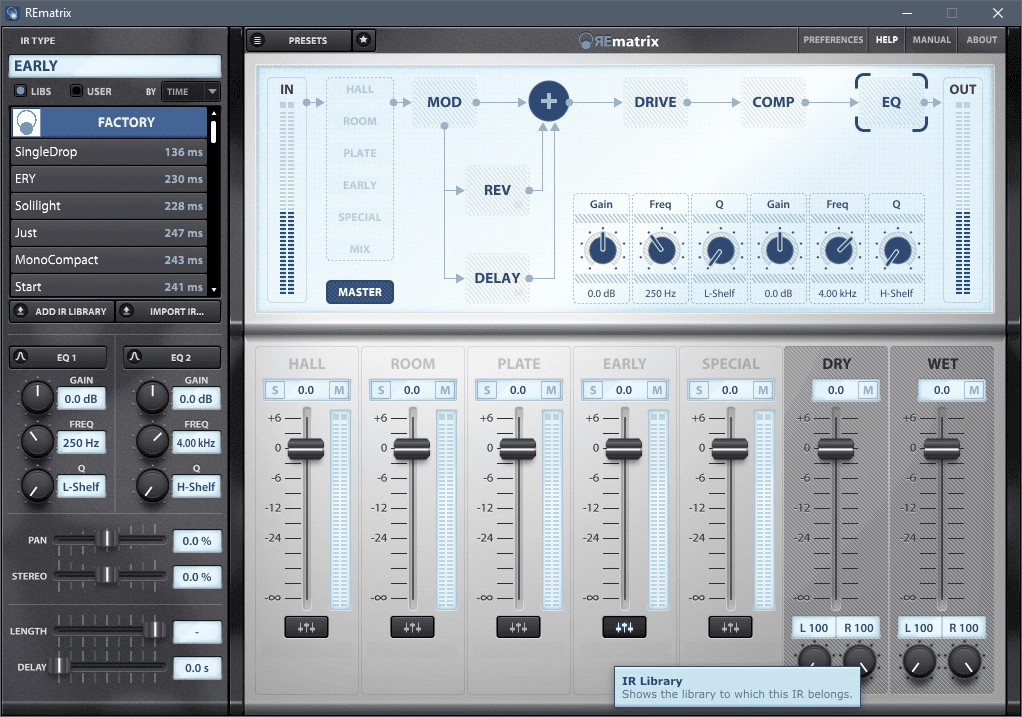
Task: Select the Solilight impulse response
Action: click(x=108, y=205)
